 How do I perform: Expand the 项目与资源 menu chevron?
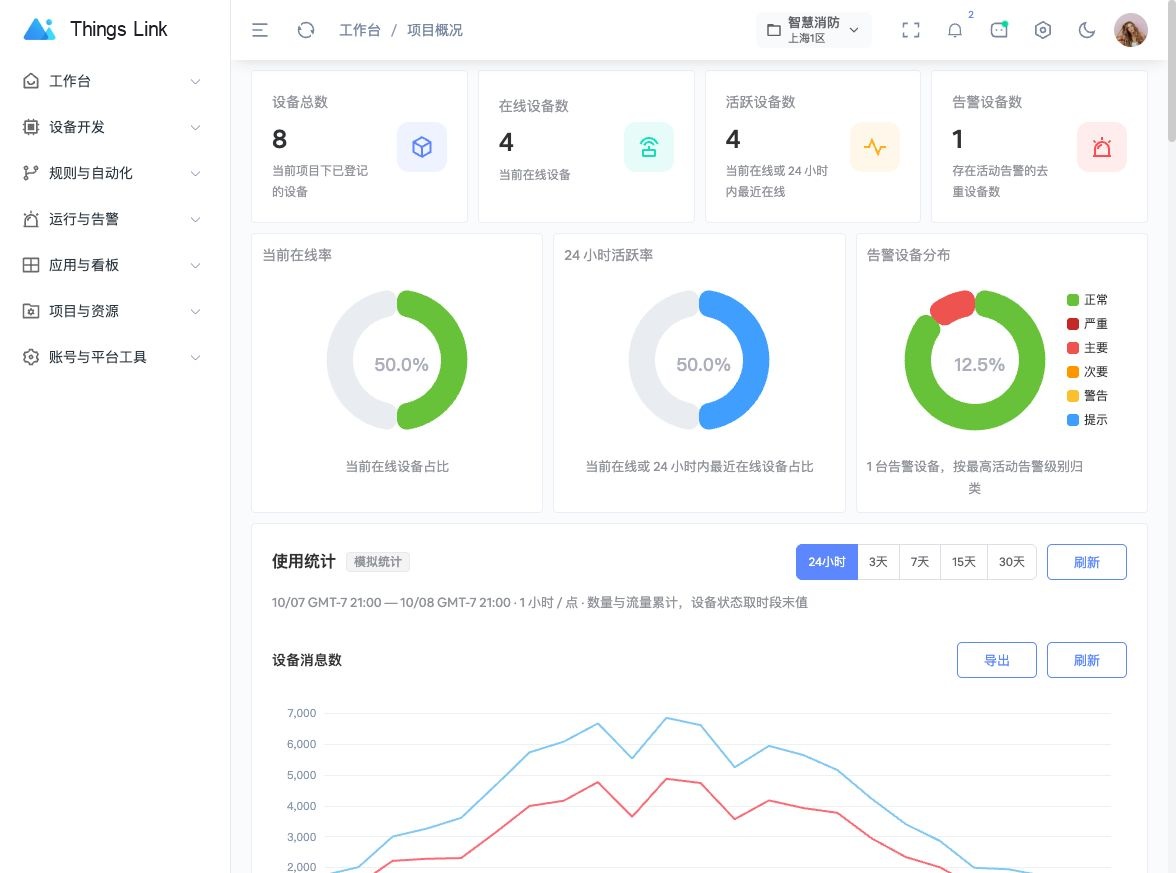click(x=195, y=311)
